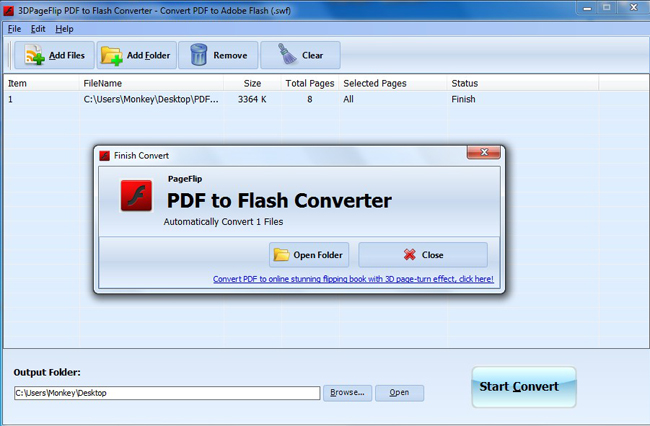Click Open Folder in Finish Convert dialog
Image resolution: width=650 pixels, height=426 pixels.
(309, 255)
